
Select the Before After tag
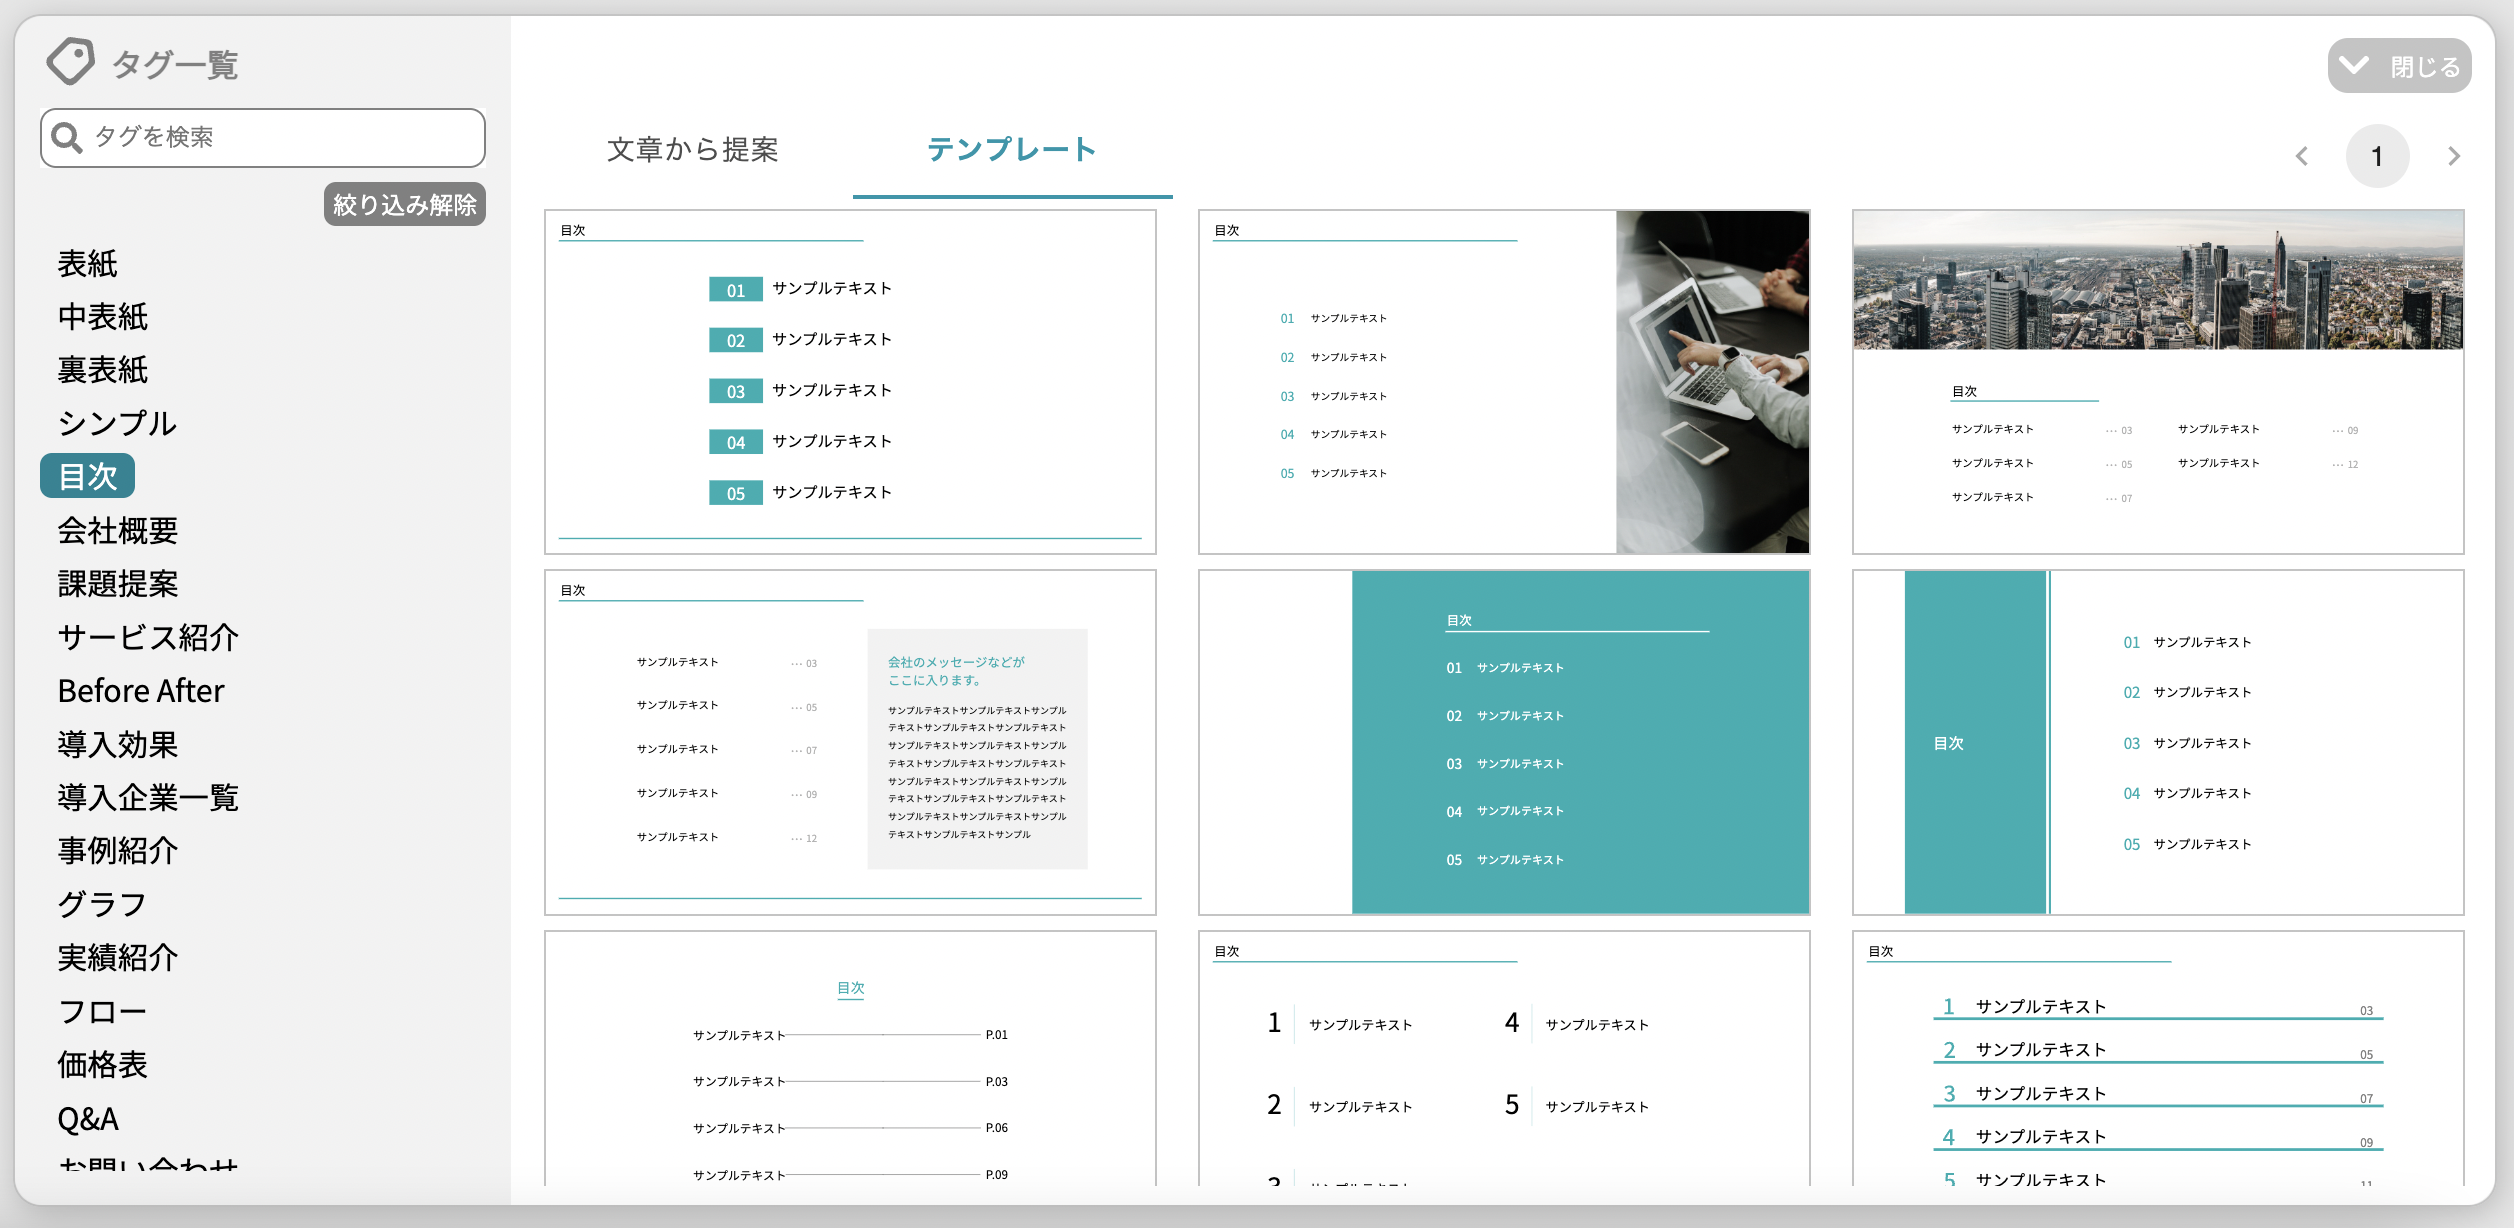pos(141,690)
